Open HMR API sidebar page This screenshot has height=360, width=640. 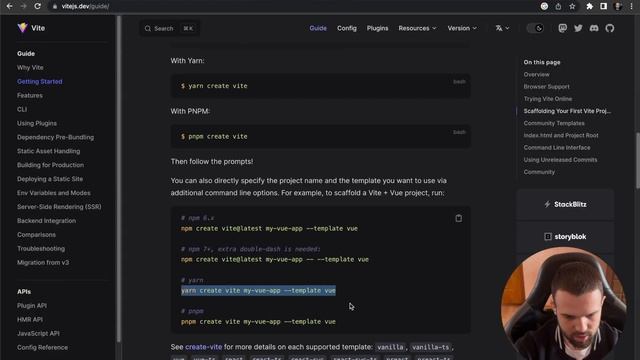pos(30,319)
